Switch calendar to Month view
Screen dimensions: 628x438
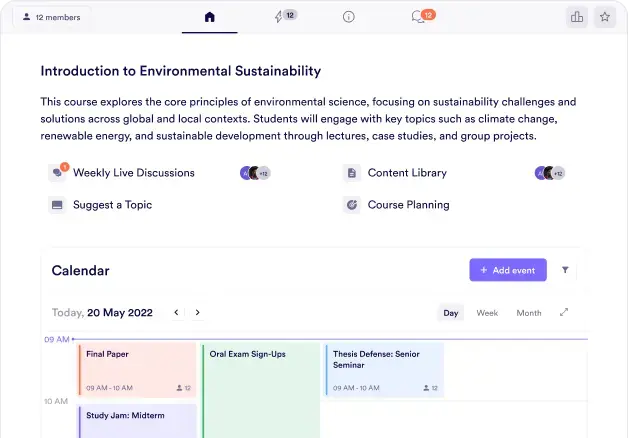[x=528, y=313]
